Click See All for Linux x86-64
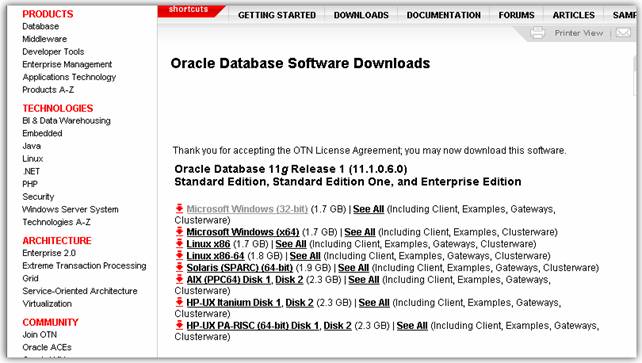This screenshot has width=642, height=363. pos(305,256)
